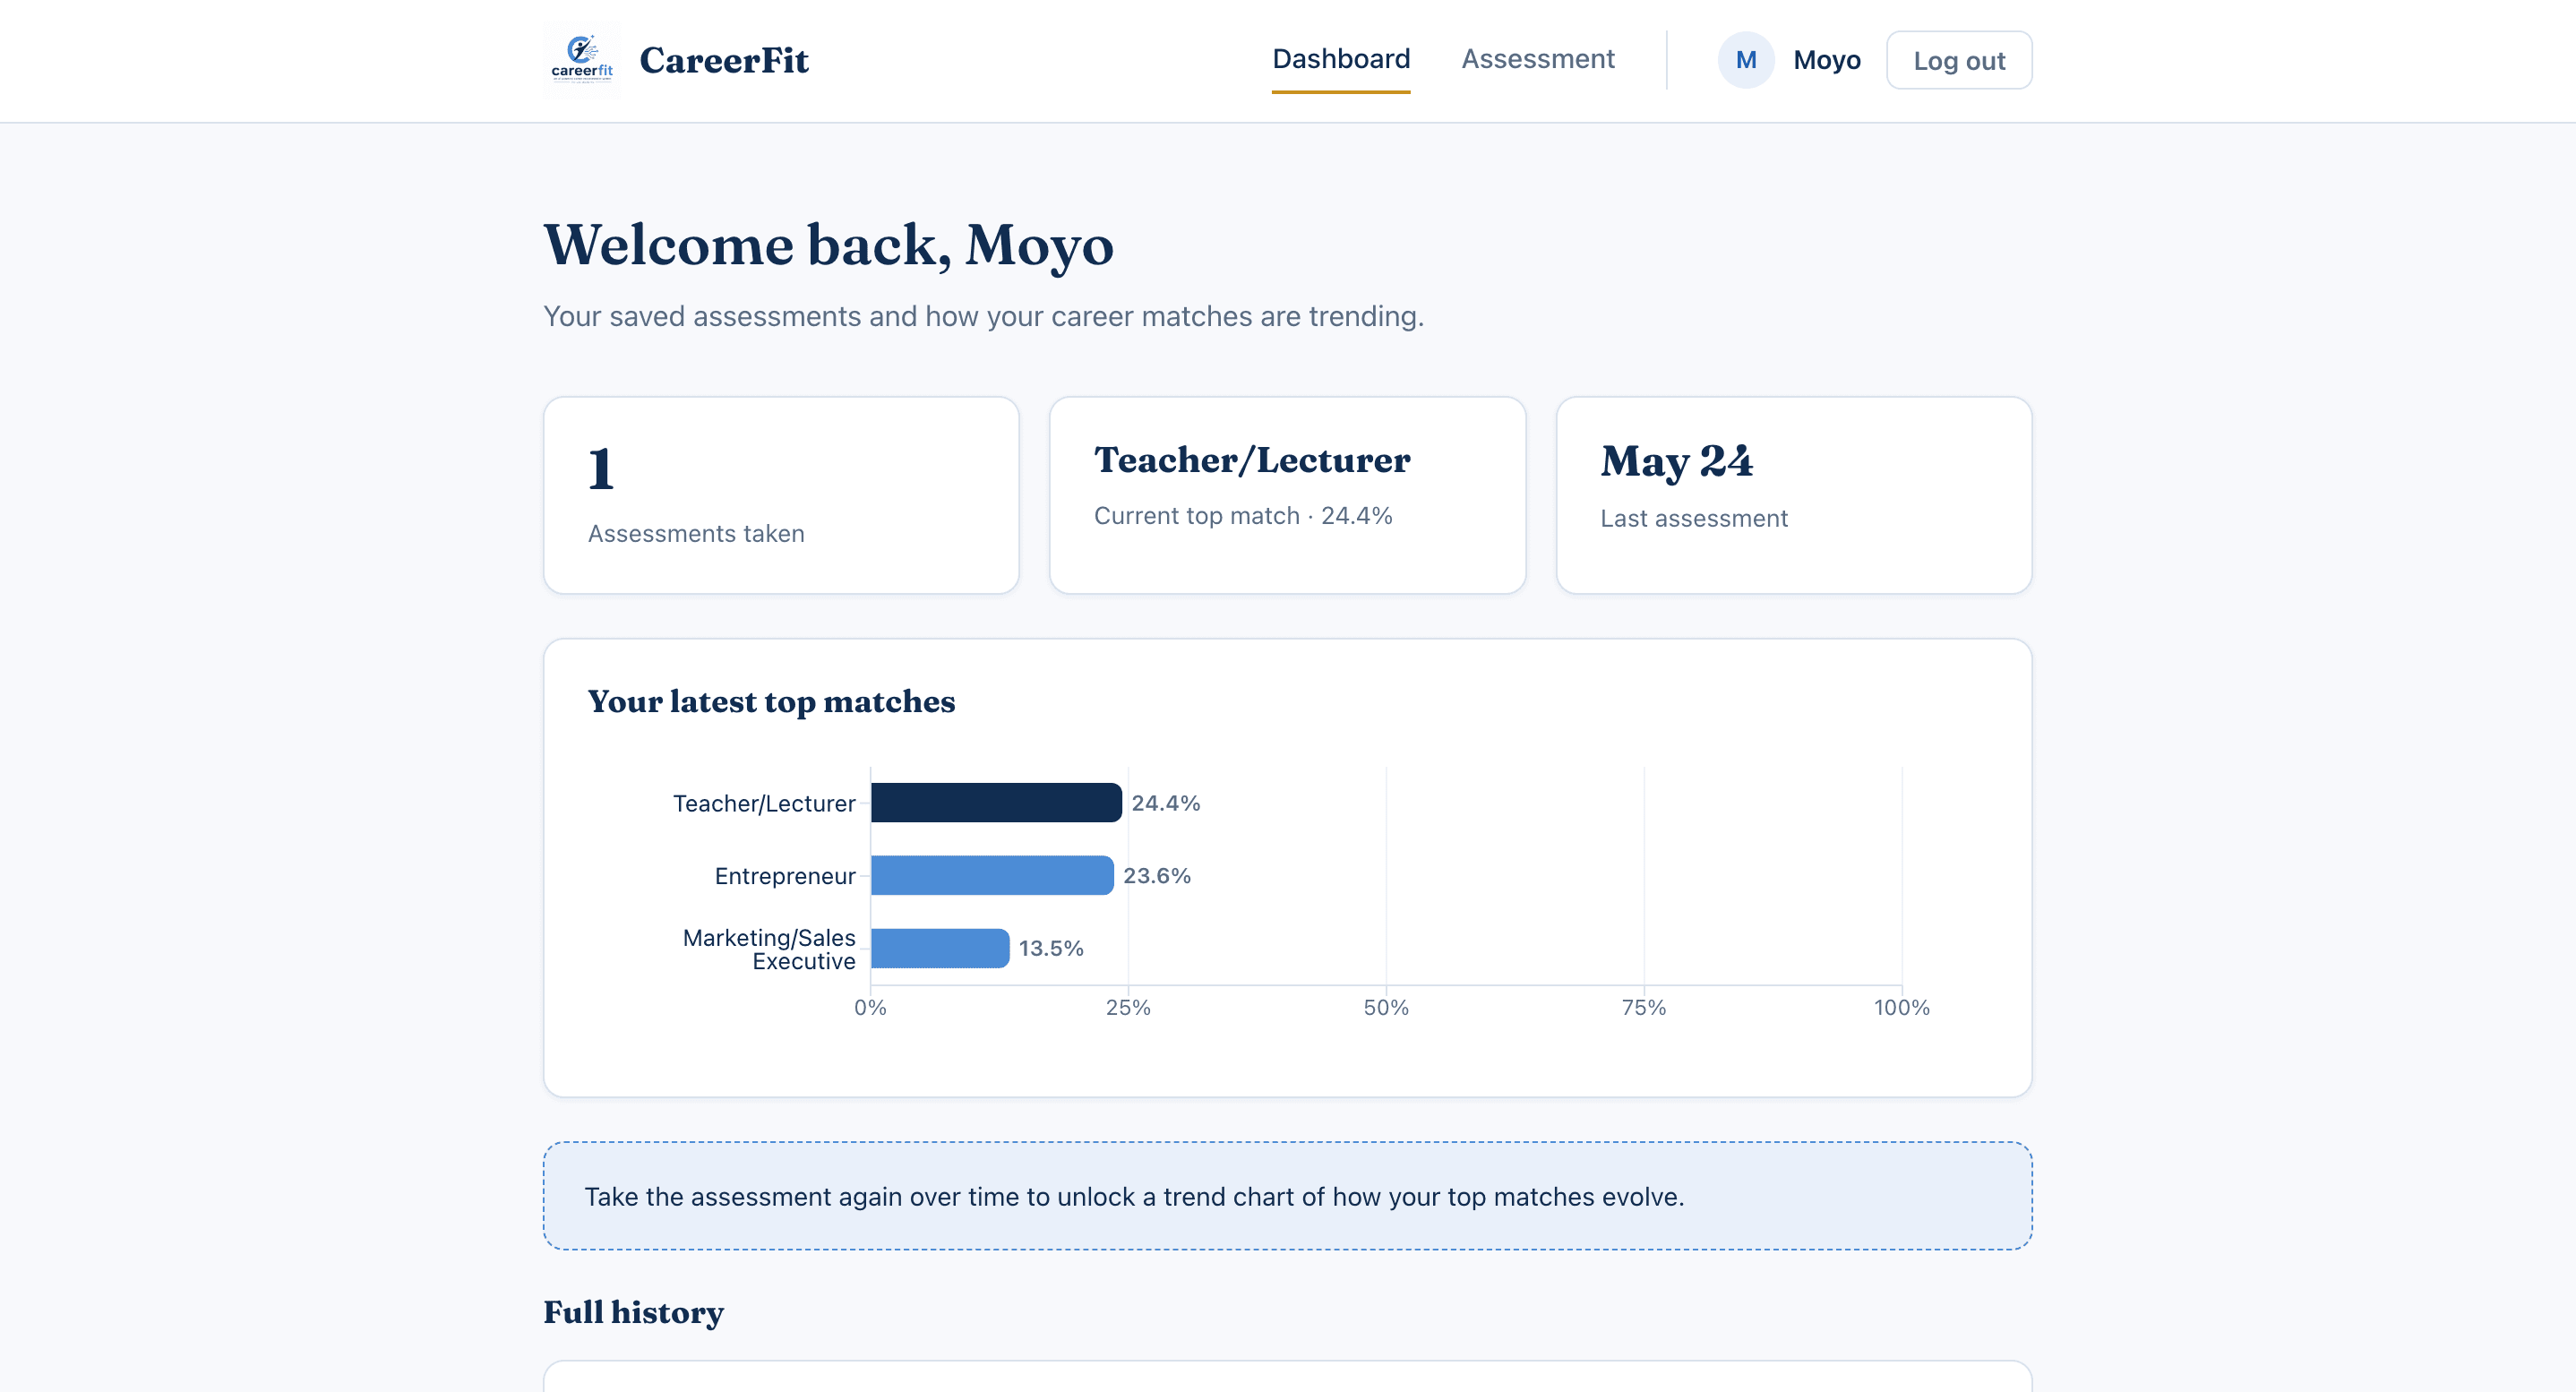
Task: Click the Teacher/Lecturer chart bar
Action: [x=996, y=803]
